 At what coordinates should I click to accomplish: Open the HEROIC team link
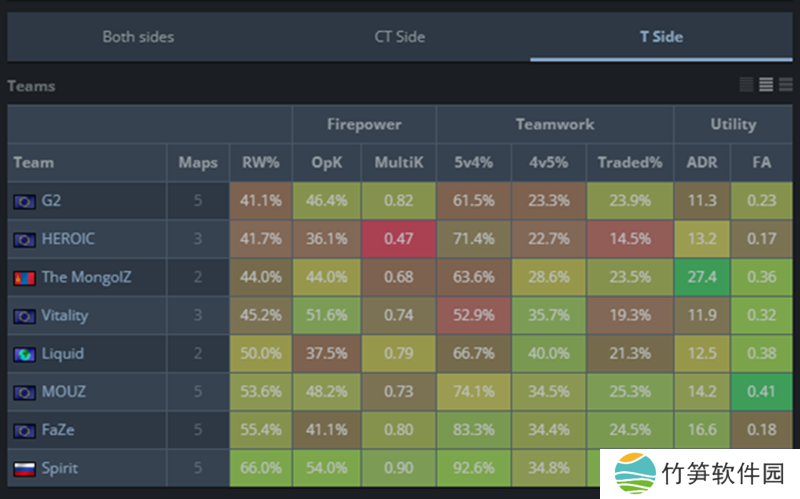point(67,239)
